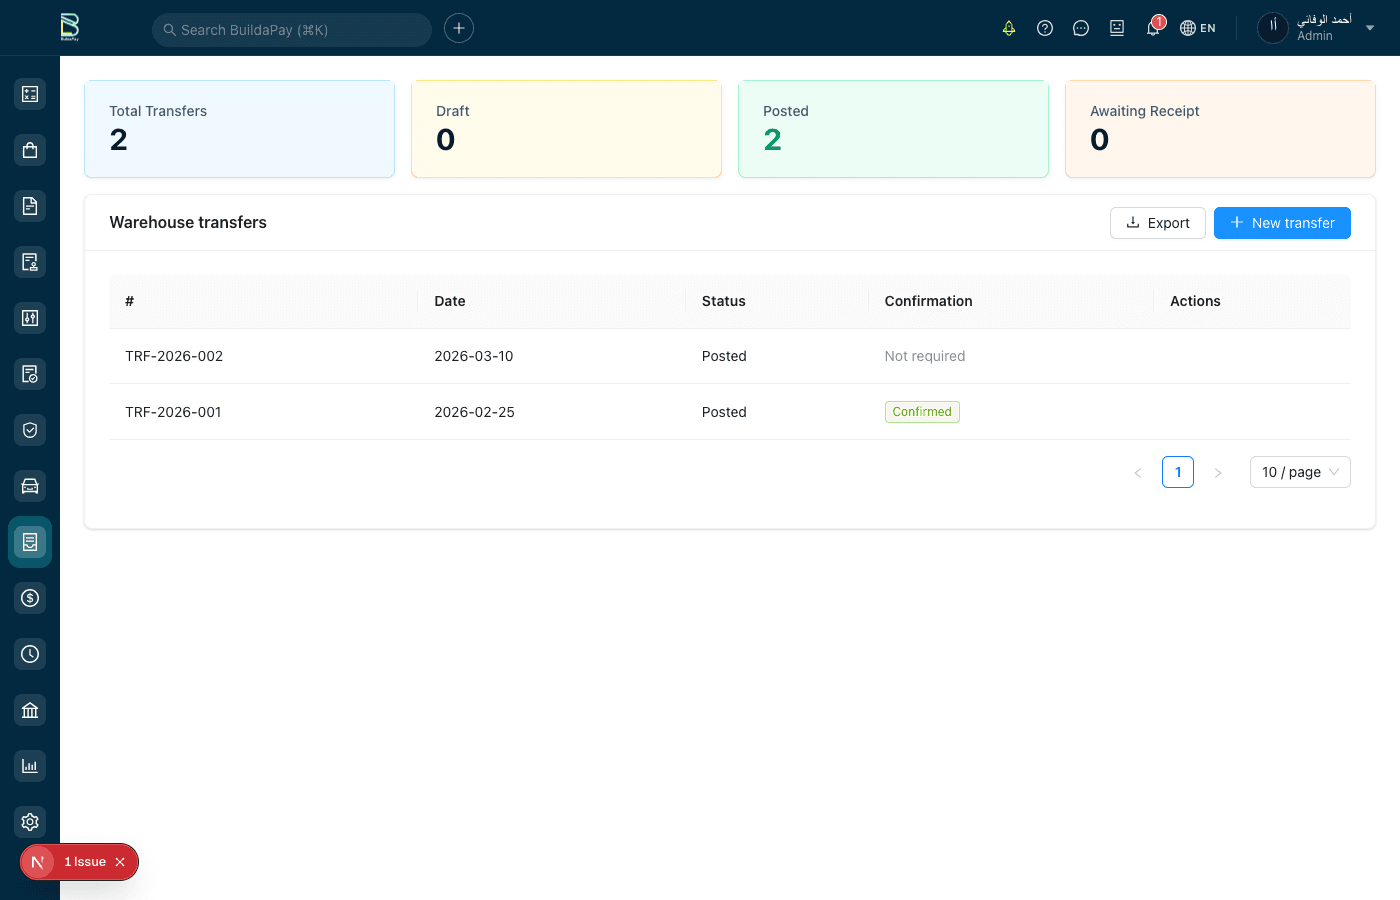The image size is (1400, 900).
Task: Click the Export button
Action: pyautogui.click(x=1157, y=223)
